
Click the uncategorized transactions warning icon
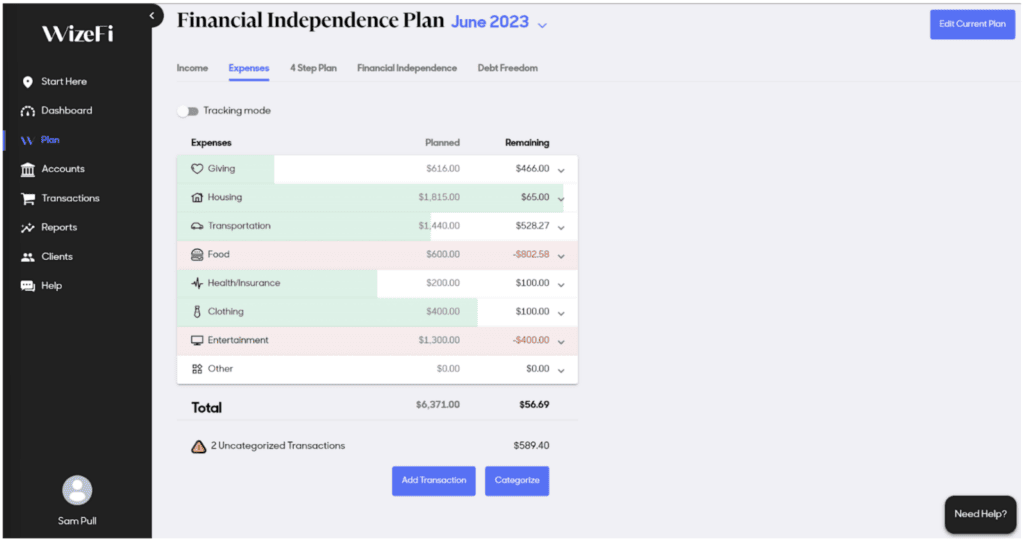click(198, 446)
